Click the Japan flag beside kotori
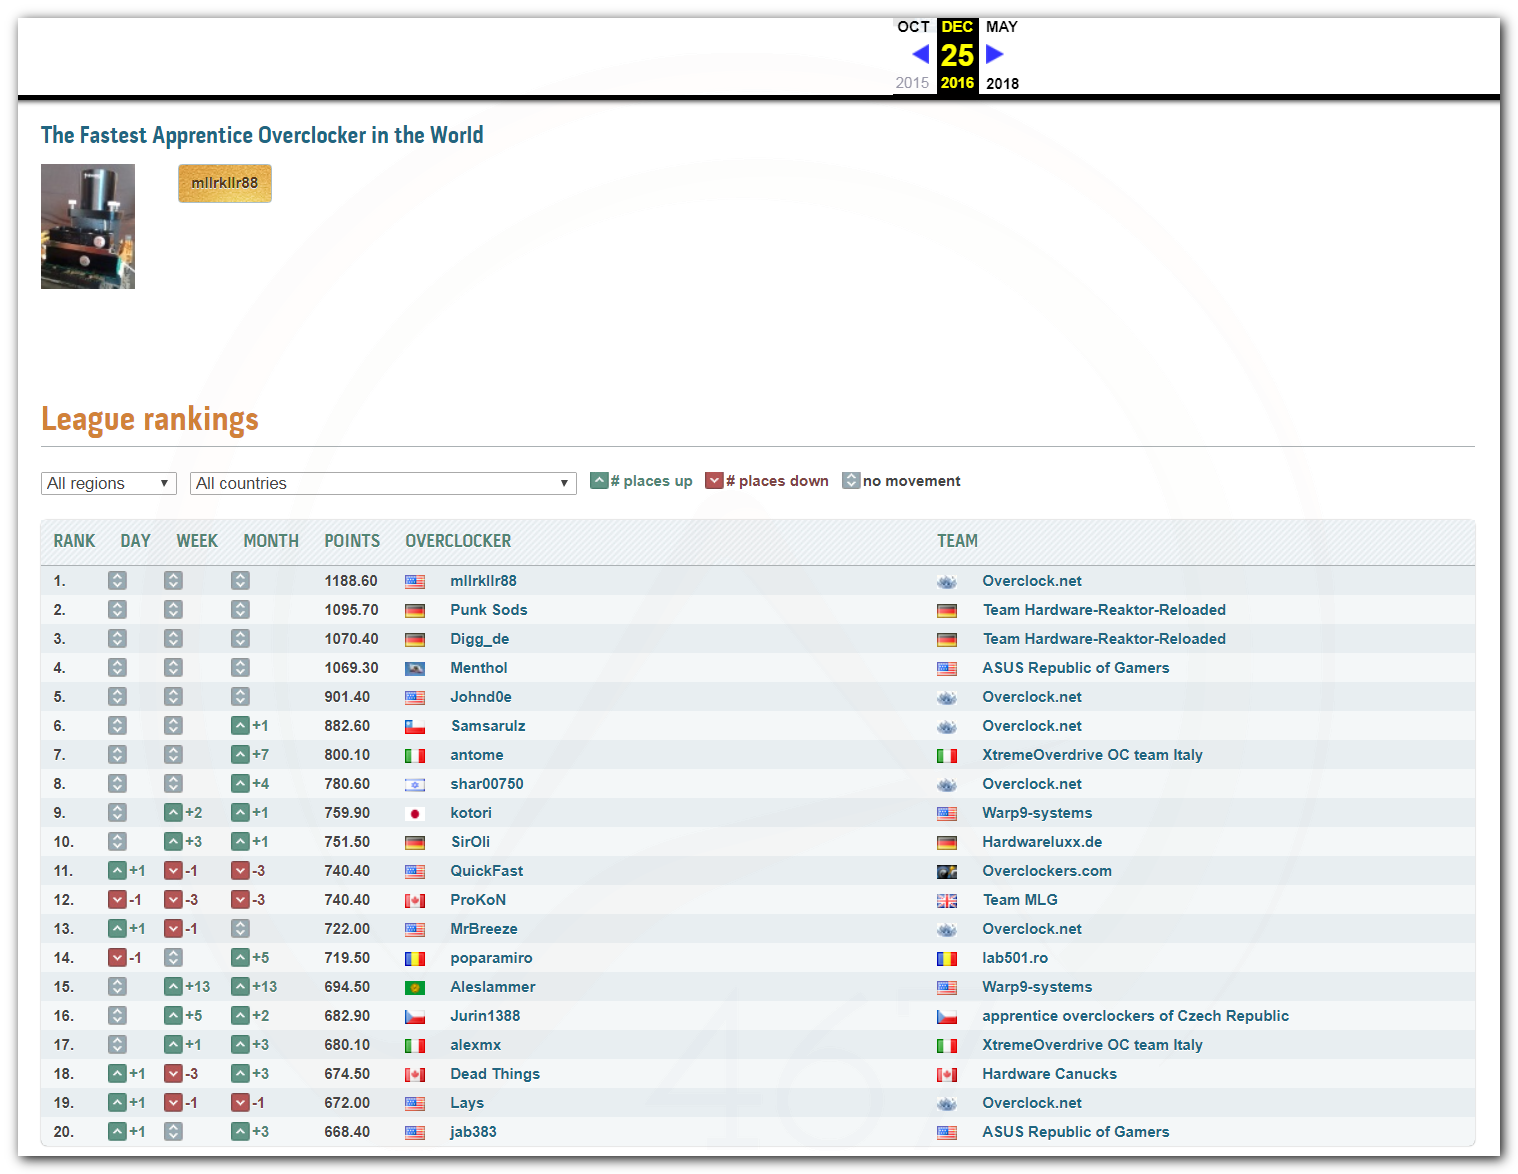 pos(415,814)
